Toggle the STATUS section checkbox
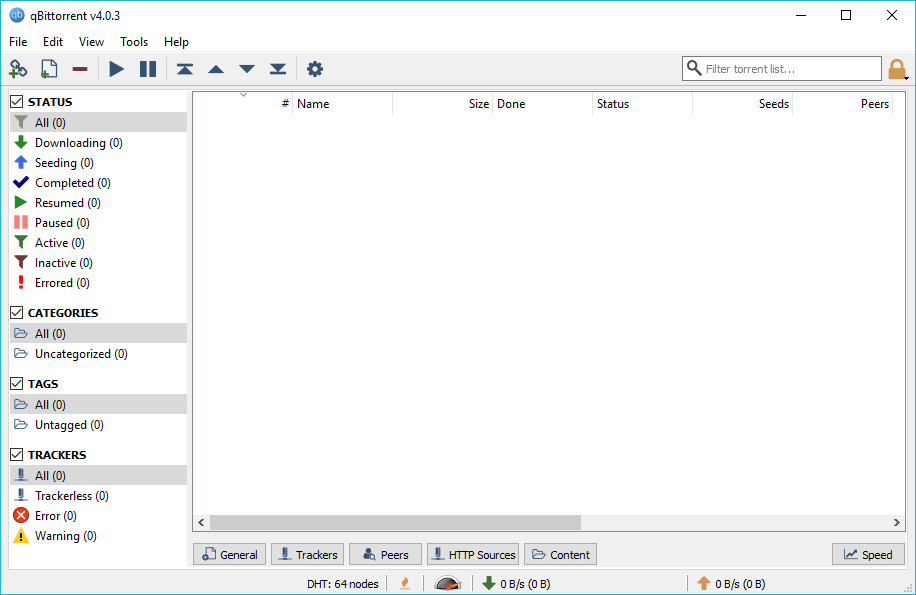Viewport: 916px width, 595px height. click(x=15, y=100)
